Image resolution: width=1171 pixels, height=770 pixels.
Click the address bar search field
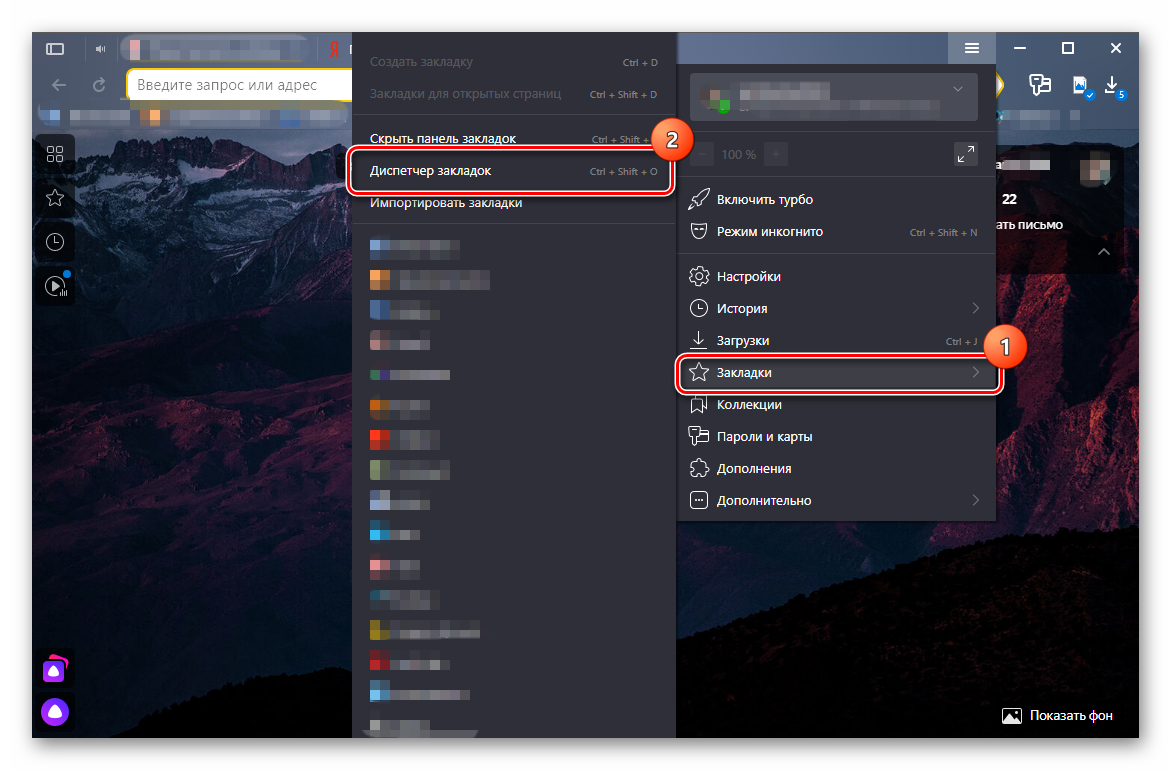tap(240, 85)
